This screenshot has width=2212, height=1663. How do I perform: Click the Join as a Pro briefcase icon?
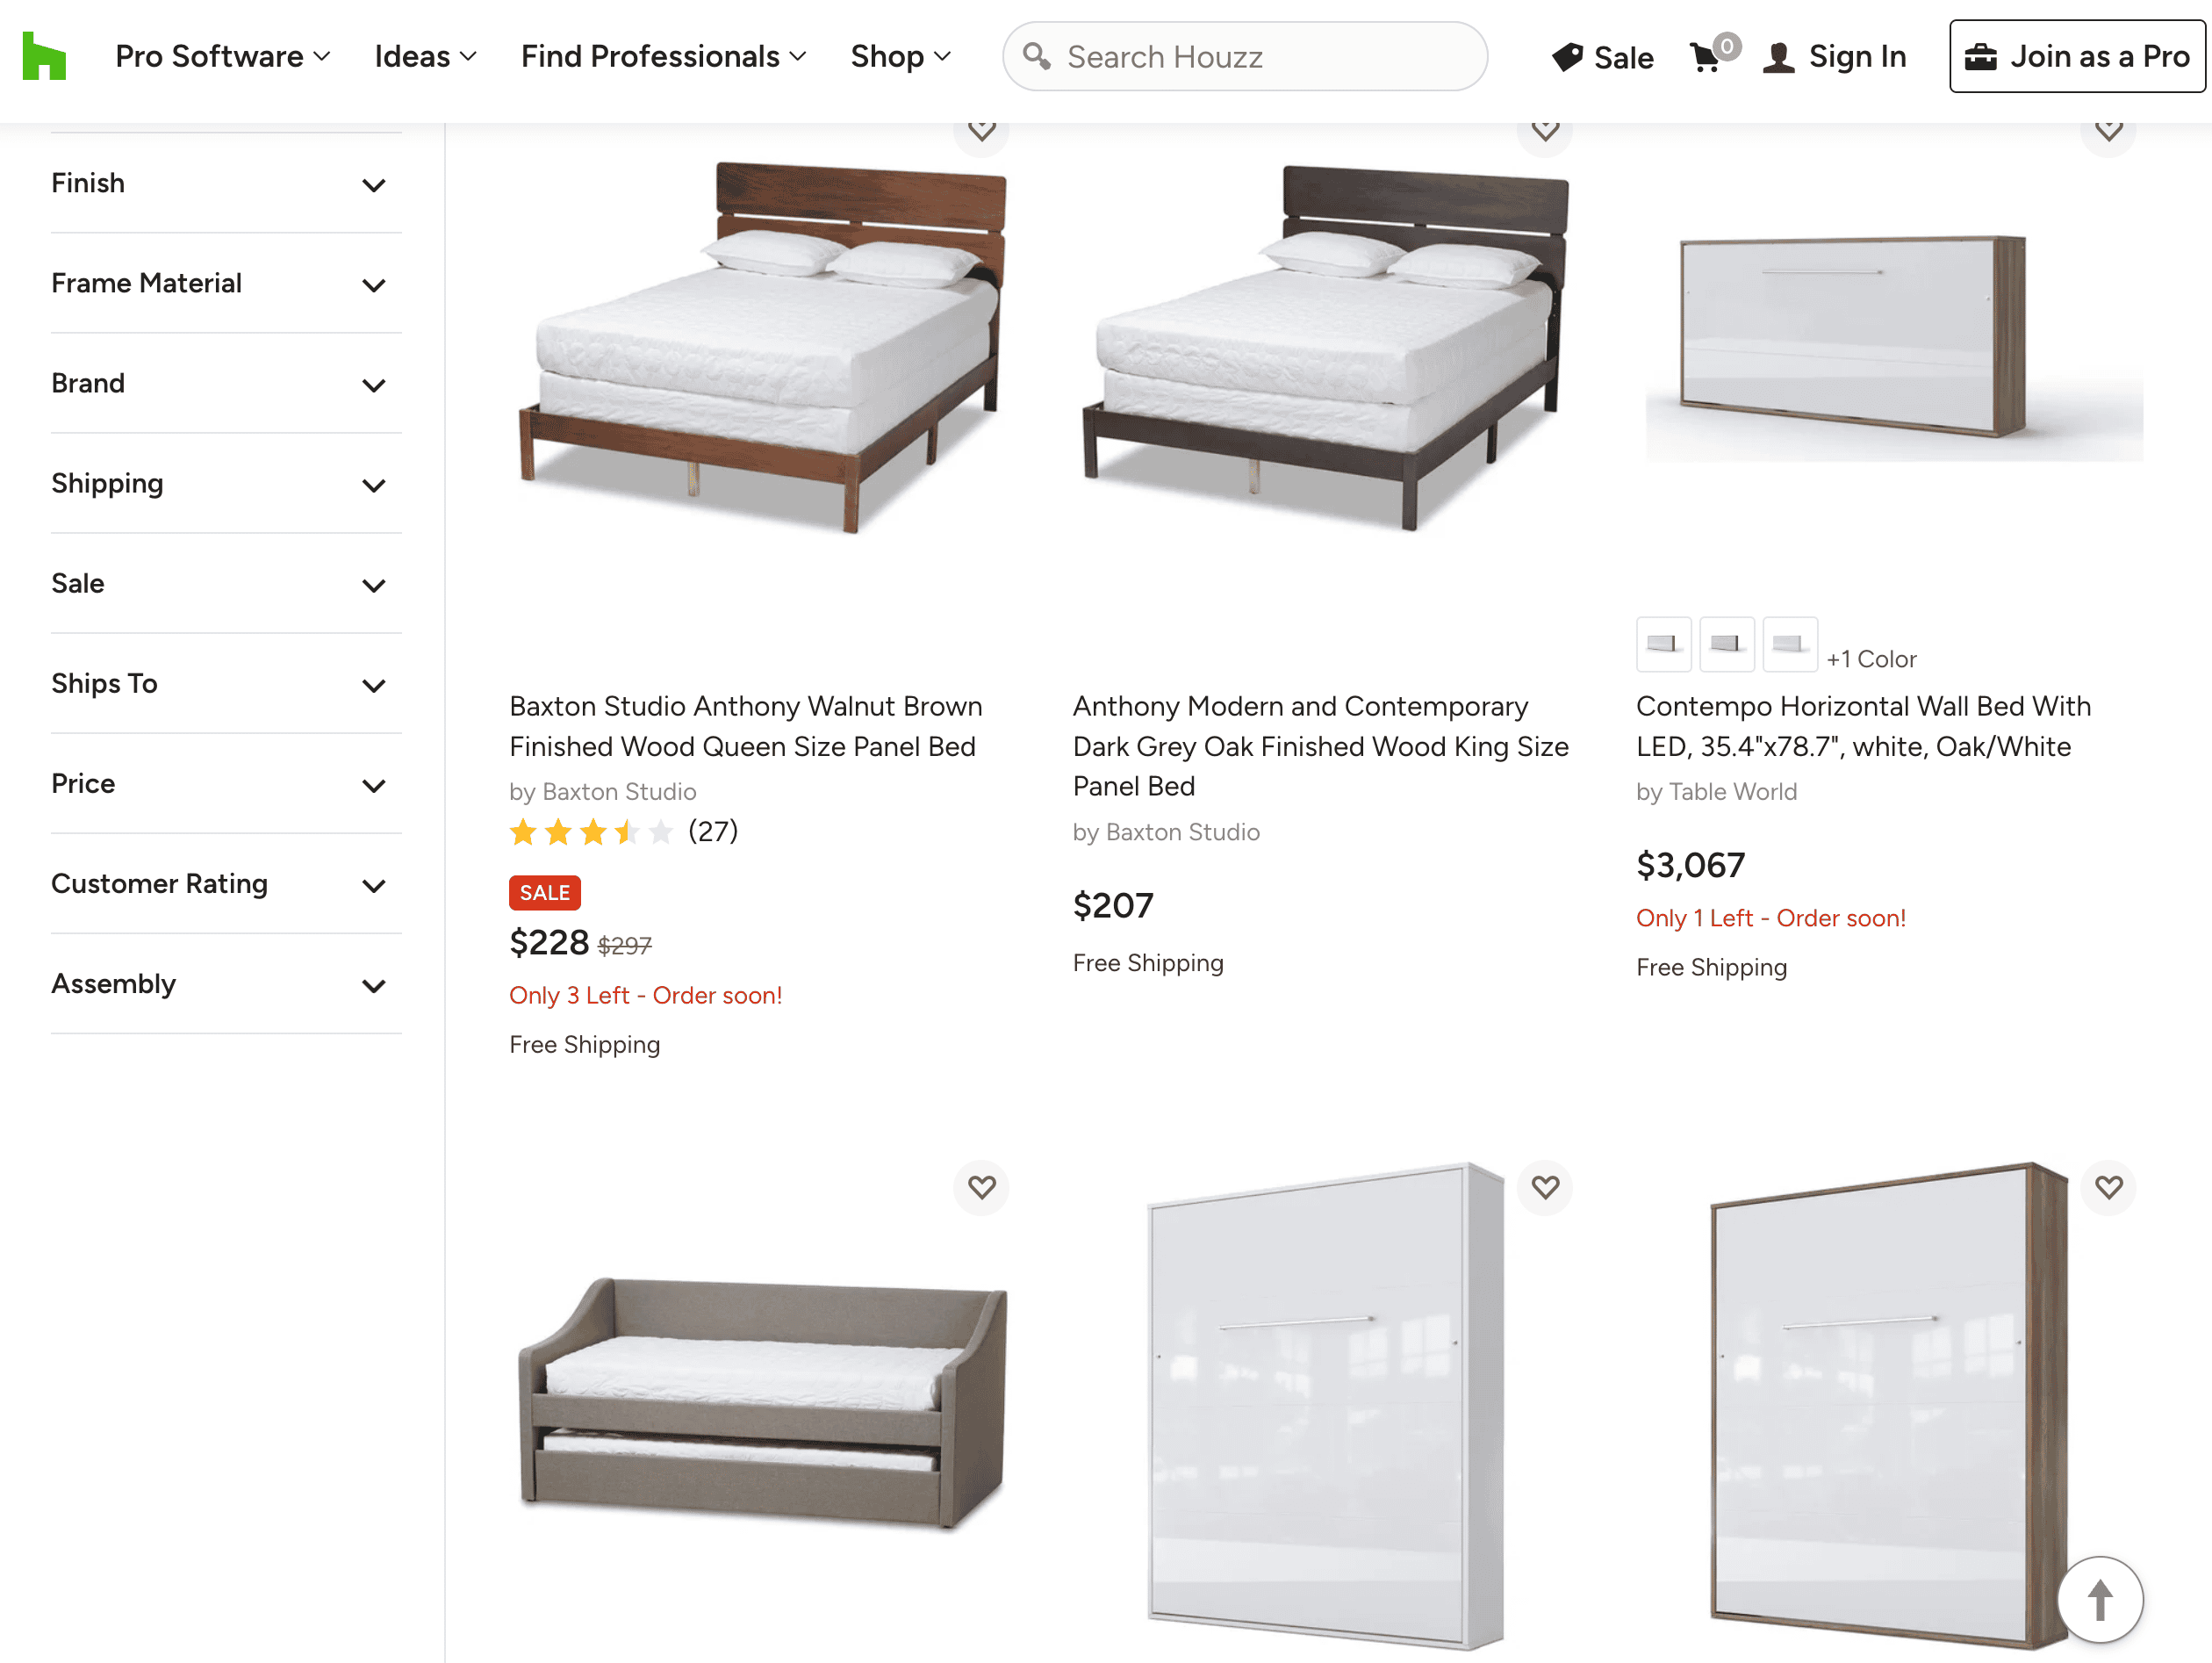coord(1980,57)
